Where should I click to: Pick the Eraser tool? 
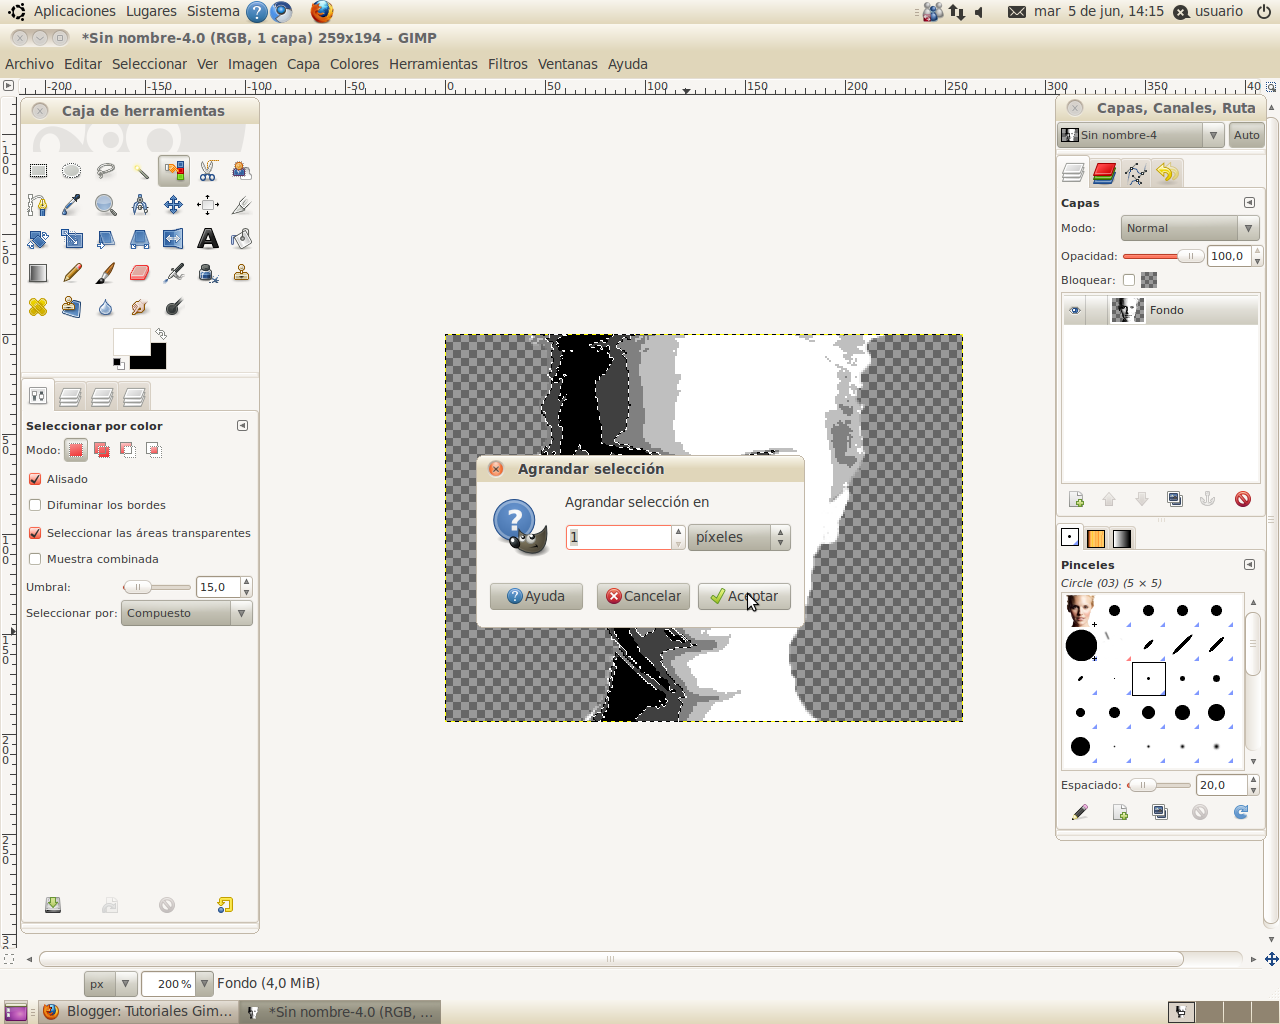click(139, 272)
